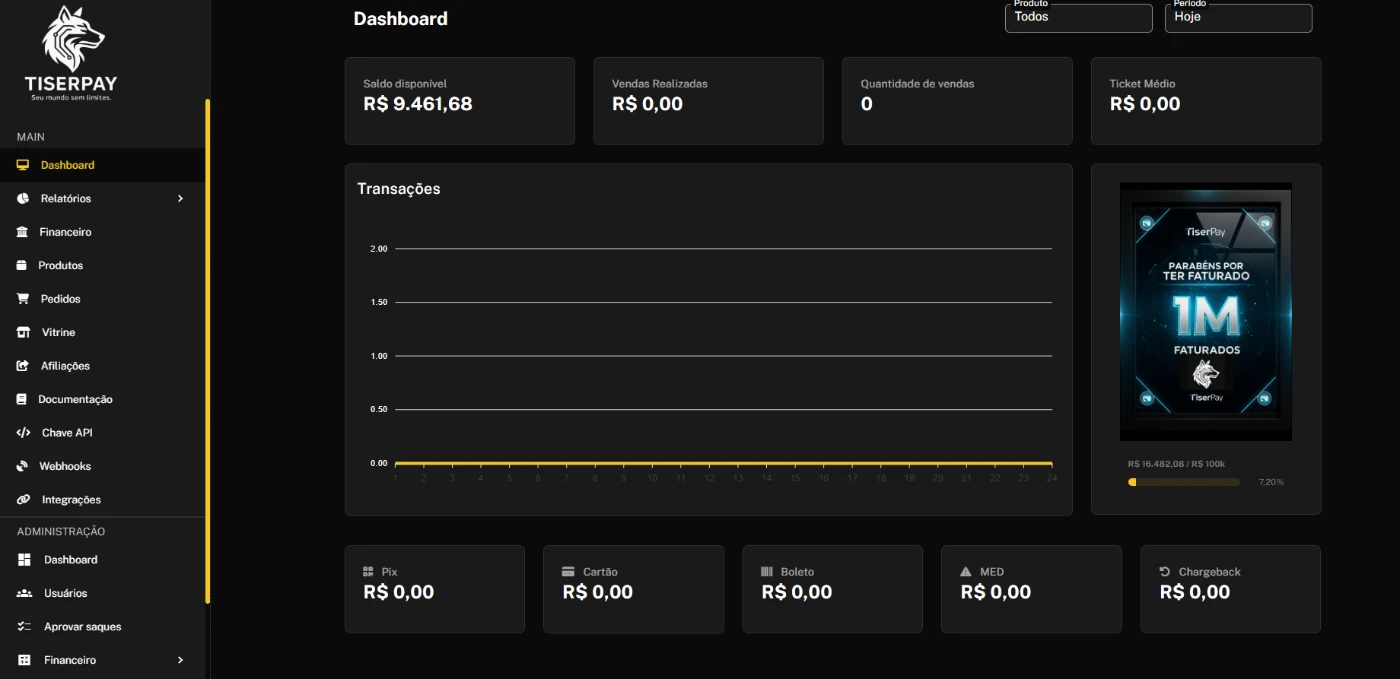Click the Webhooks icon in sidebar
Viewport: 1400px width, 679px height.
coord(23,466)
